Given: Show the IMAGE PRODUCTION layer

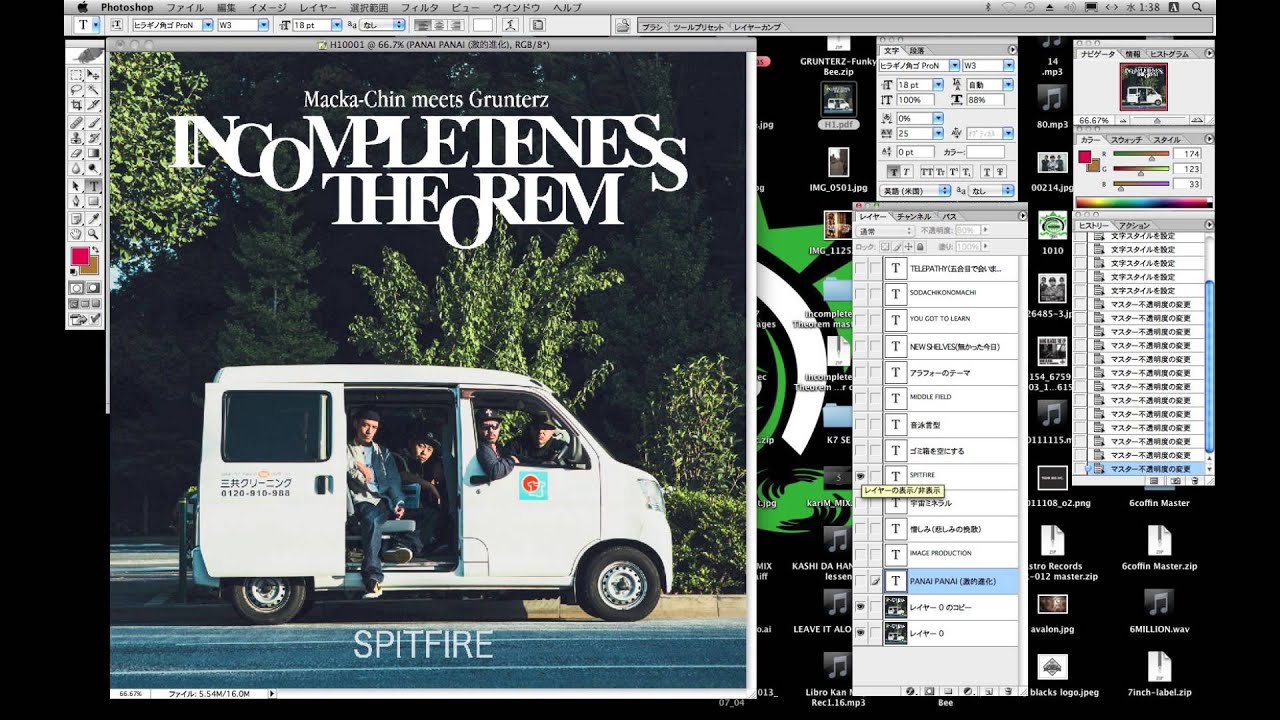Looking at the screenshot, I should pos(860,554).
